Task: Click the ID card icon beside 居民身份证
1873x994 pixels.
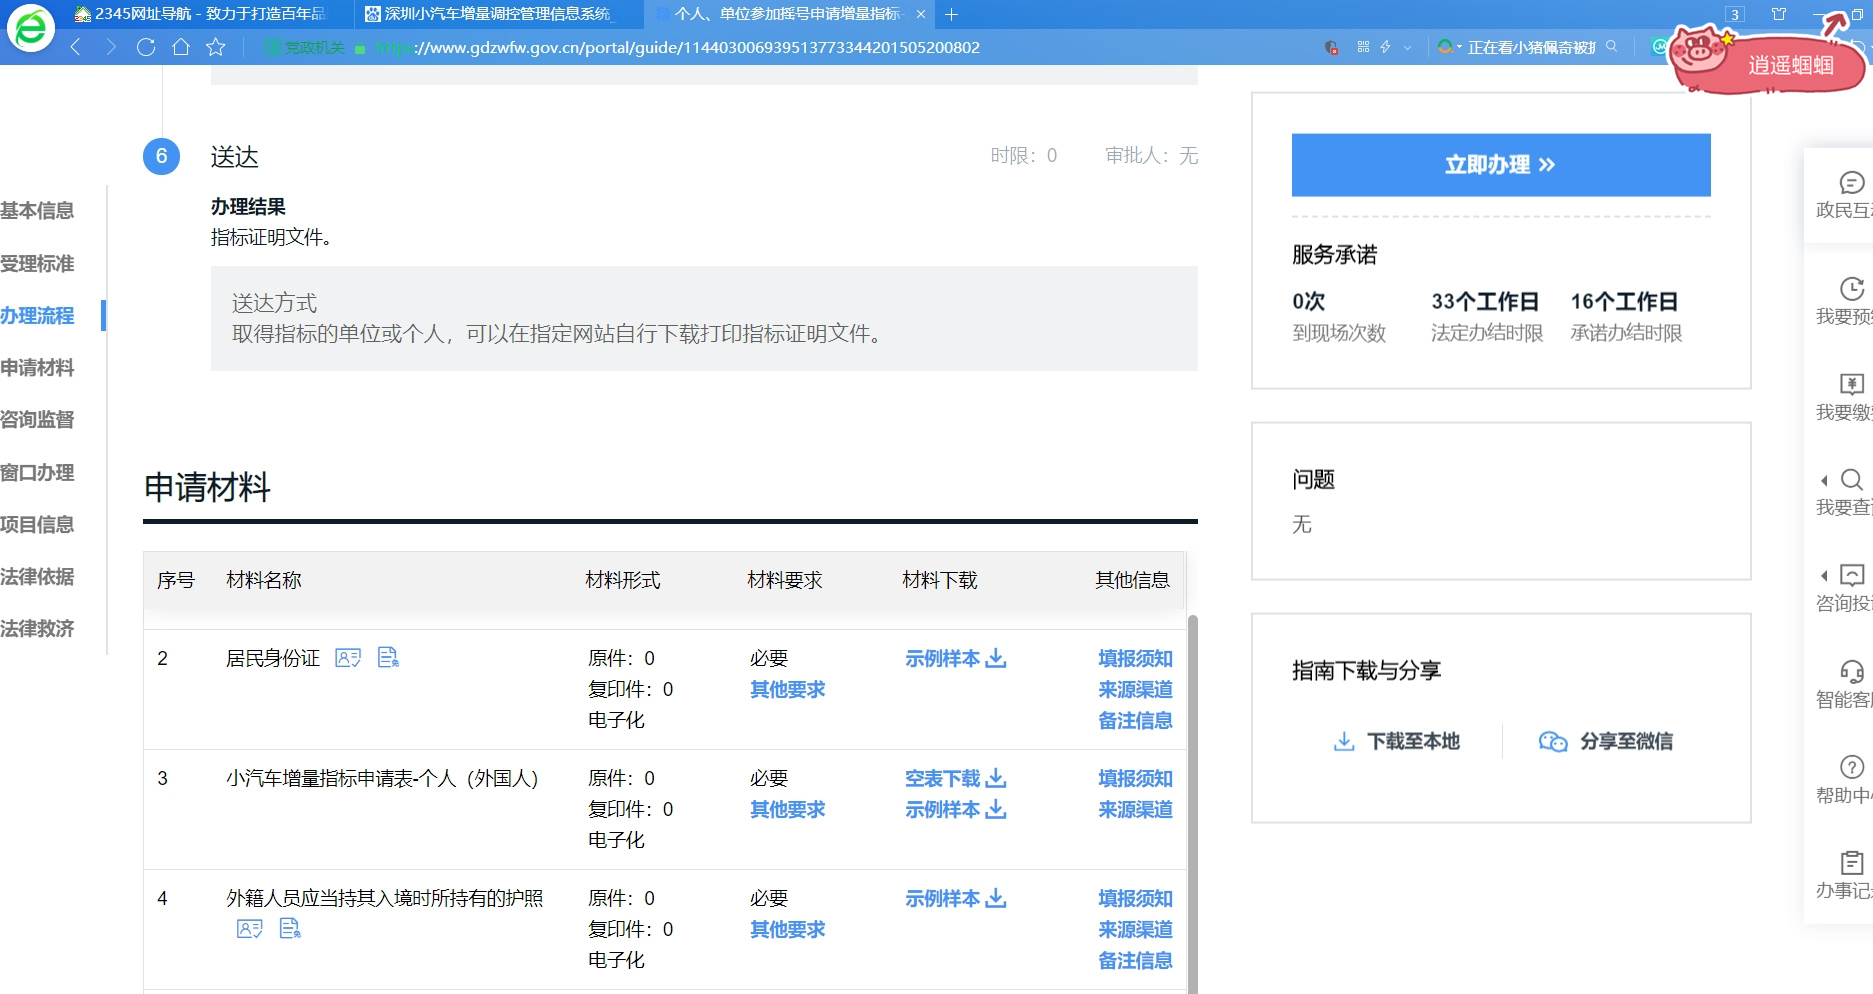Action: click(348, 658)
